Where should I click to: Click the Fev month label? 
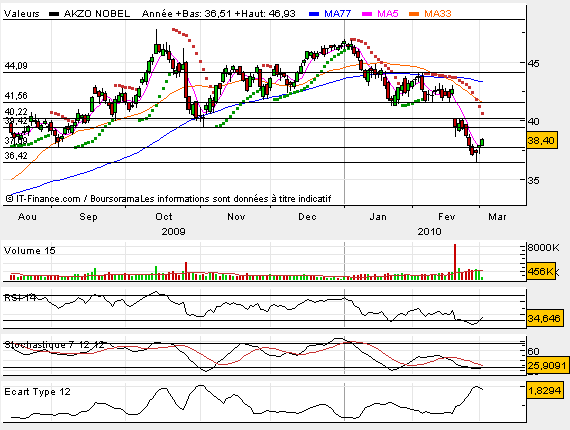(447, 217)
